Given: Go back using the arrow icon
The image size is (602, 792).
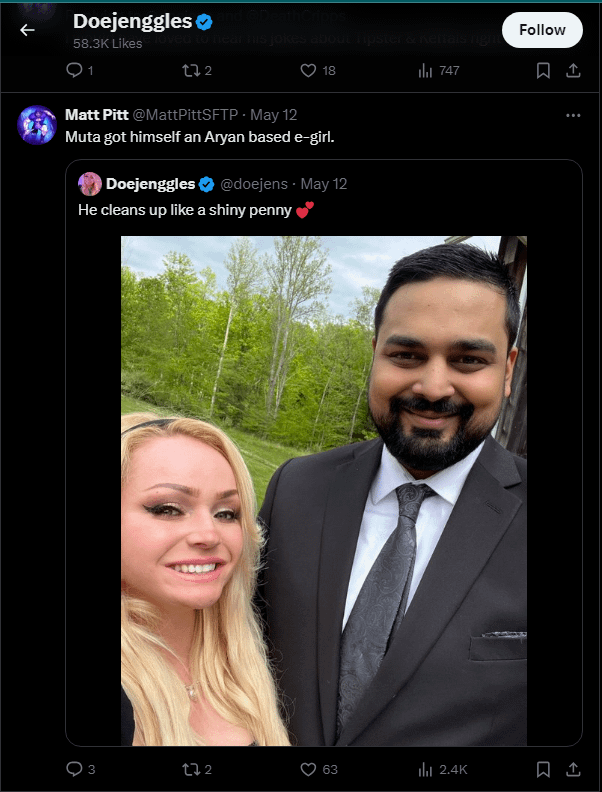Looking at the screenshot, I should (x=27, y=30).
